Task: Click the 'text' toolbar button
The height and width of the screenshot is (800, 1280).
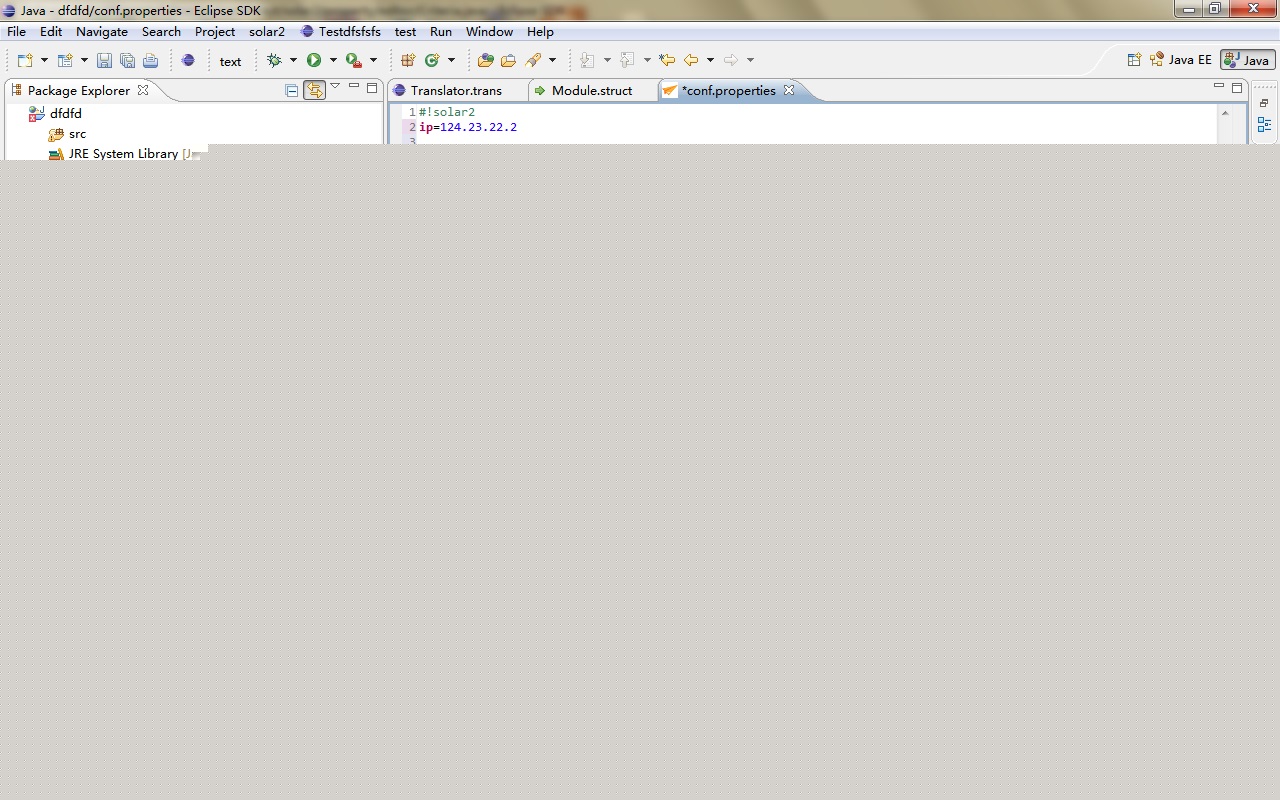Action: (231, 61)
